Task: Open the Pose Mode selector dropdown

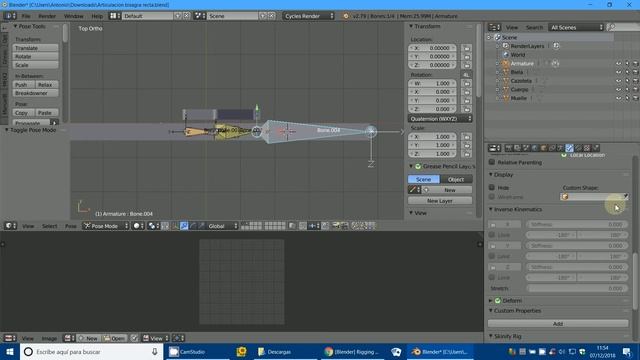Action: (x=106, y=226)
